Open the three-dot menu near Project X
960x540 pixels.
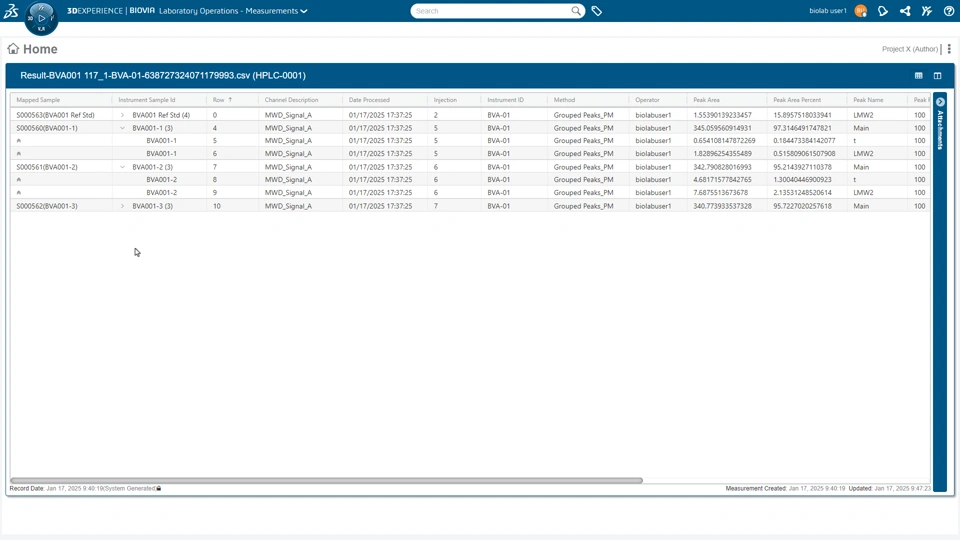(949, 49)
